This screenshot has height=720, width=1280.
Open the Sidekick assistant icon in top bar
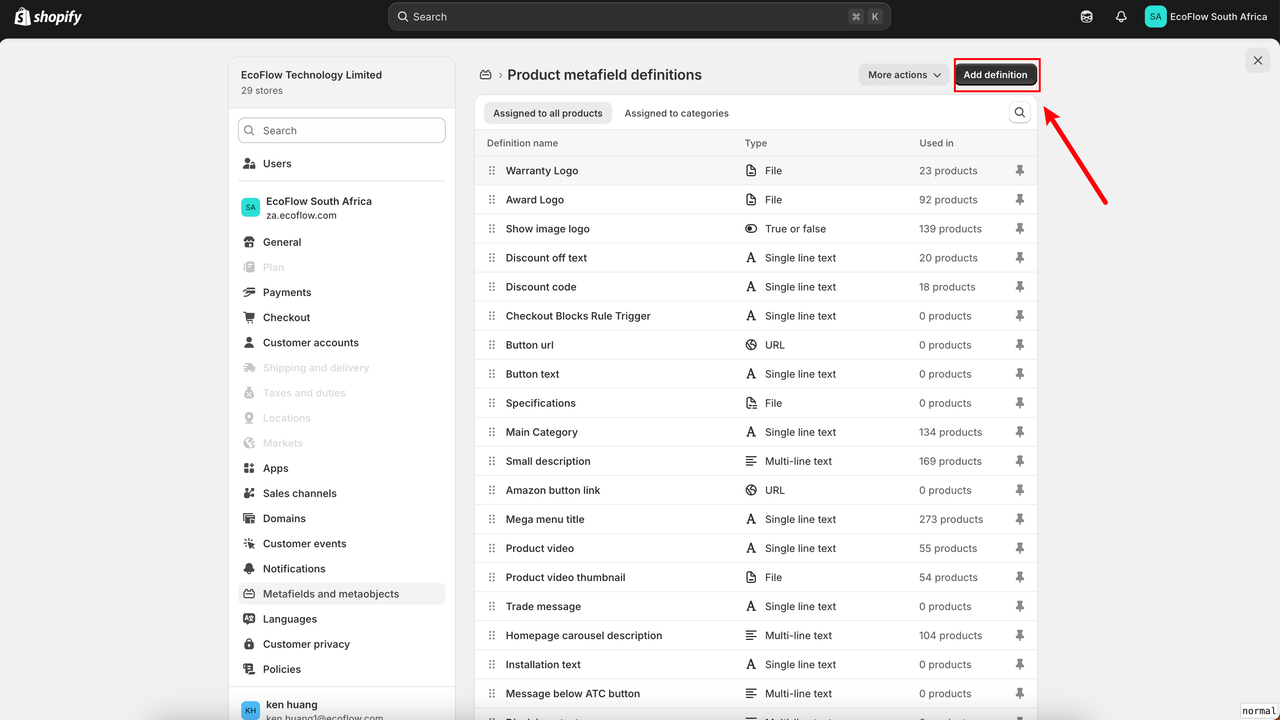click(1087, 17)
